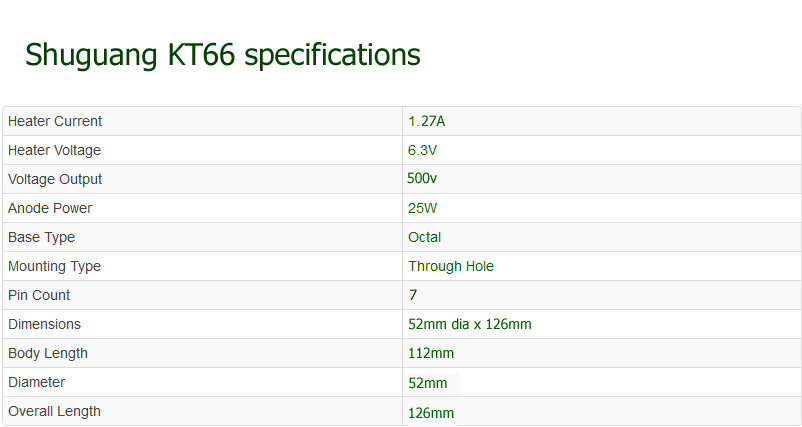
Task: Click the Shuguang KT66 specifications heading
Action: [222, 55]
